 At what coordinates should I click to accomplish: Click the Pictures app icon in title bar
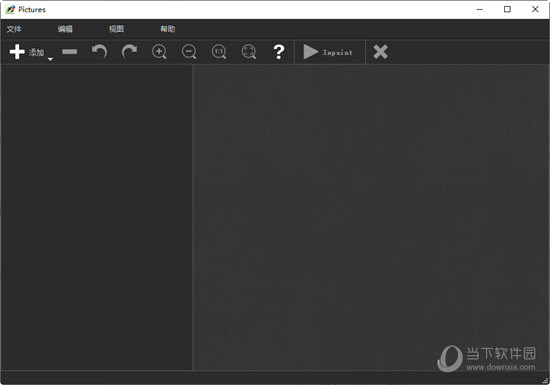[10, 9]
